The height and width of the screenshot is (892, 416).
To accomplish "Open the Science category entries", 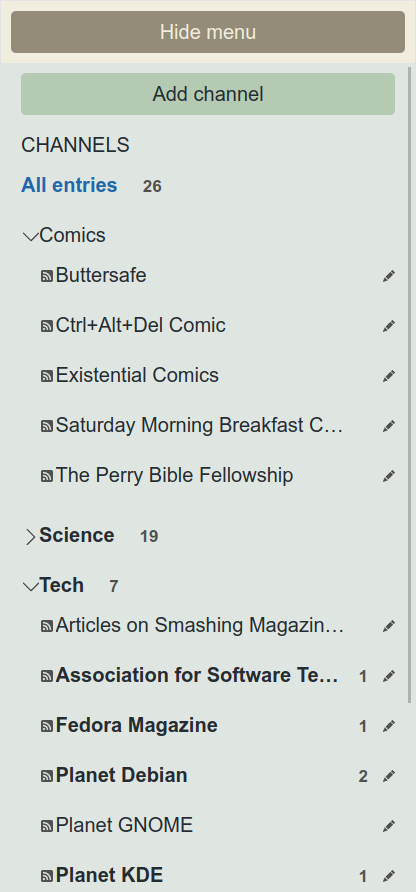I will [x=77, y=536].
